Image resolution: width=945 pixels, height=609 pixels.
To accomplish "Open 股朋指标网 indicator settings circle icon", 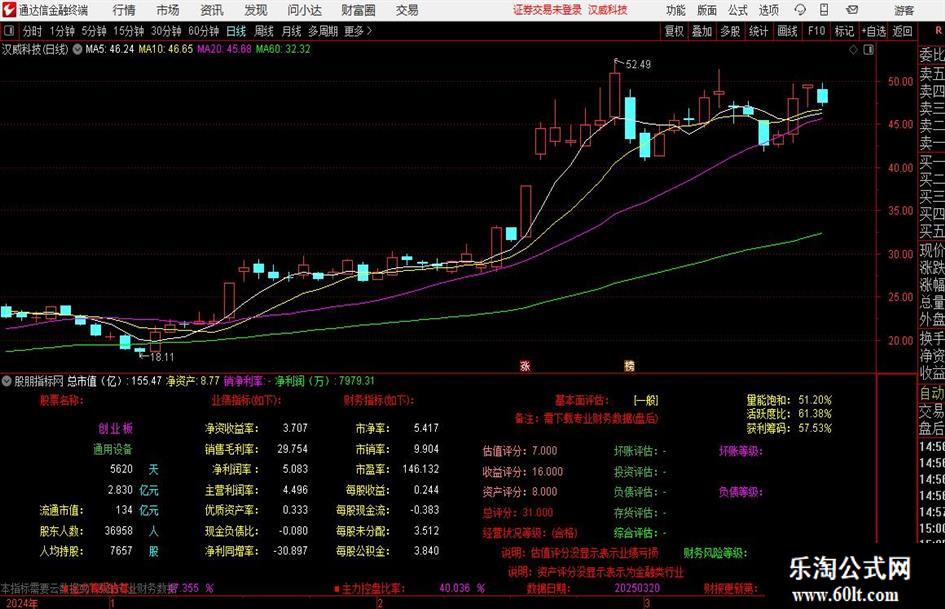I will point(7,381).
